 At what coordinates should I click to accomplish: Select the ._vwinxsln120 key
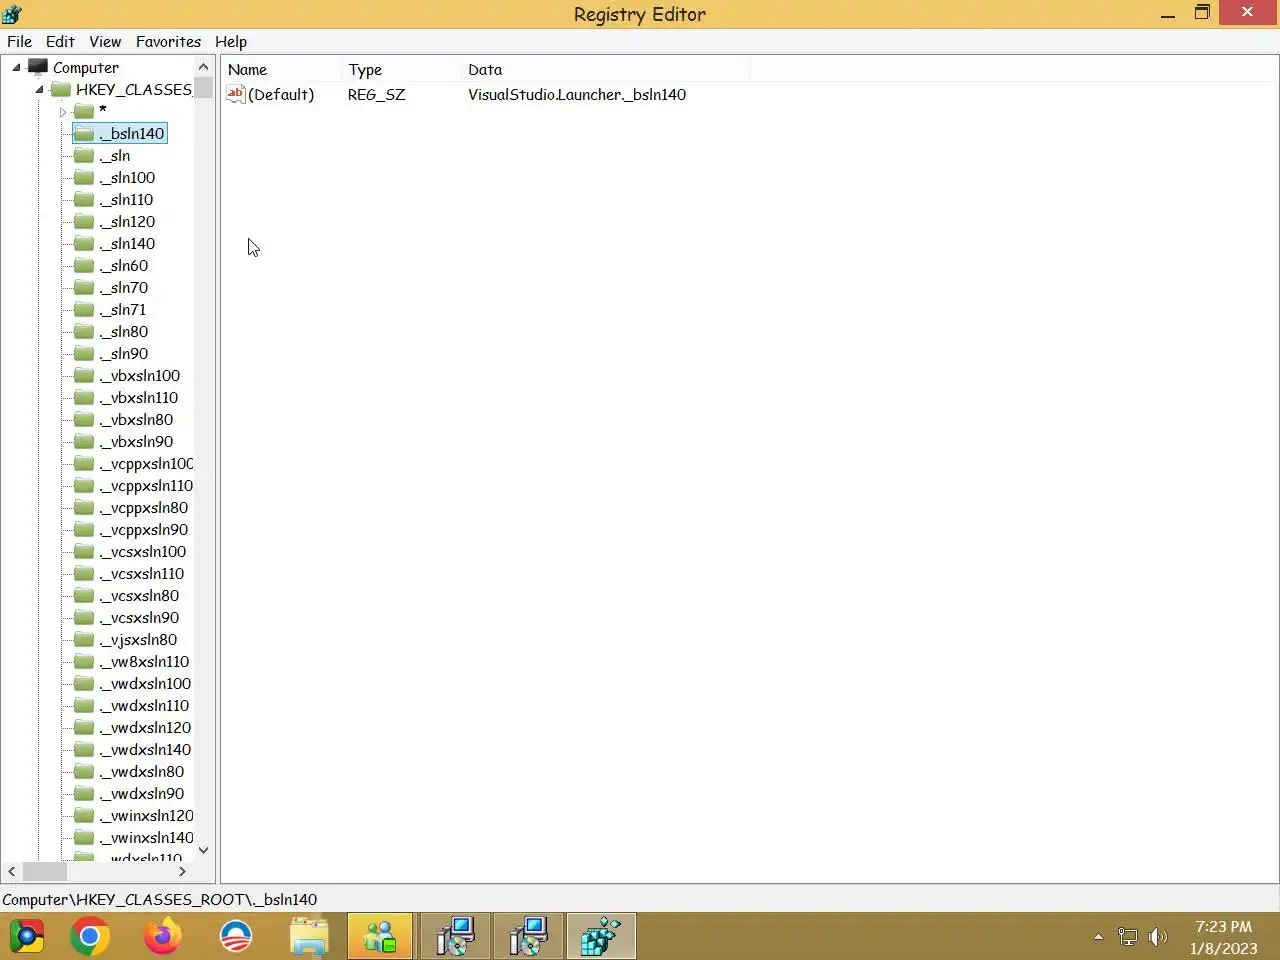click(146, 815)
